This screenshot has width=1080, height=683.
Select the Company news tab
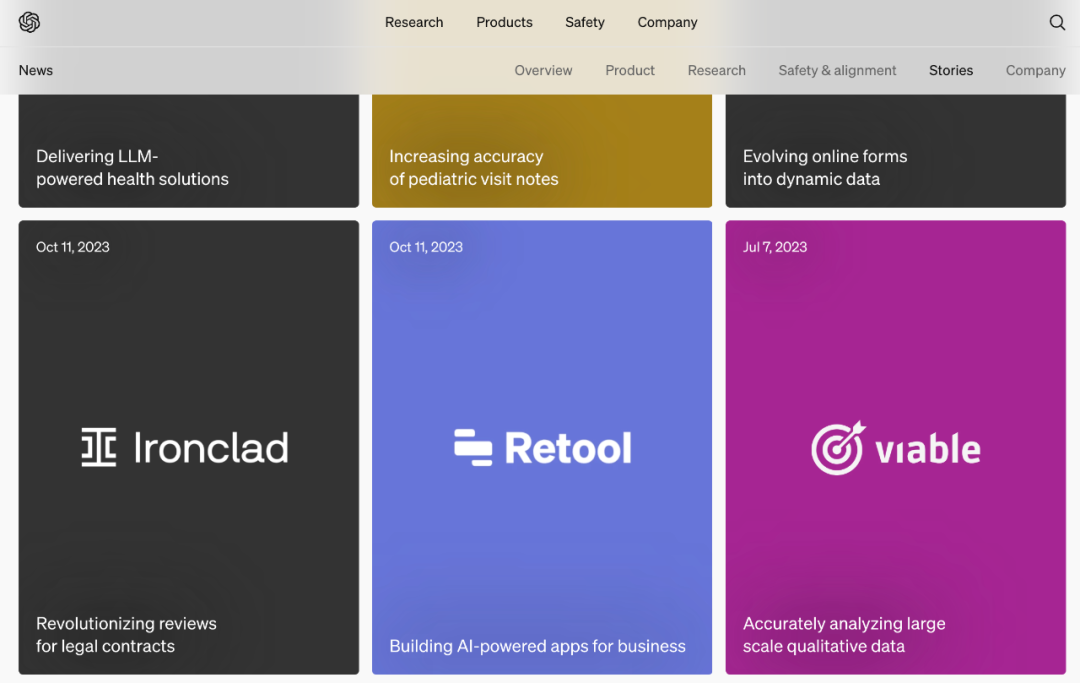[x=1035, y=70]
